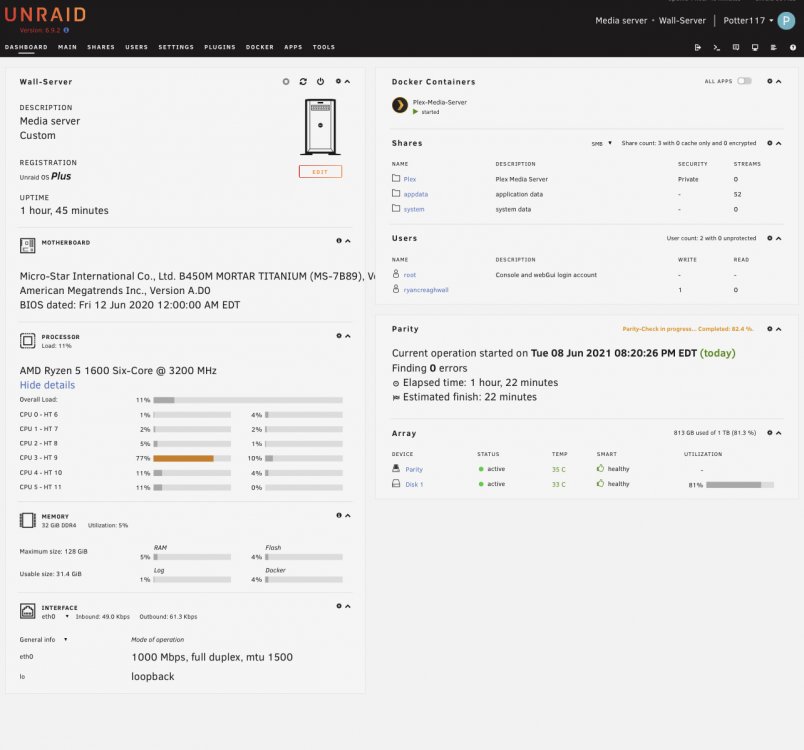Open Docker Containers settings gear
804x750 pixels.
(770, 81)
